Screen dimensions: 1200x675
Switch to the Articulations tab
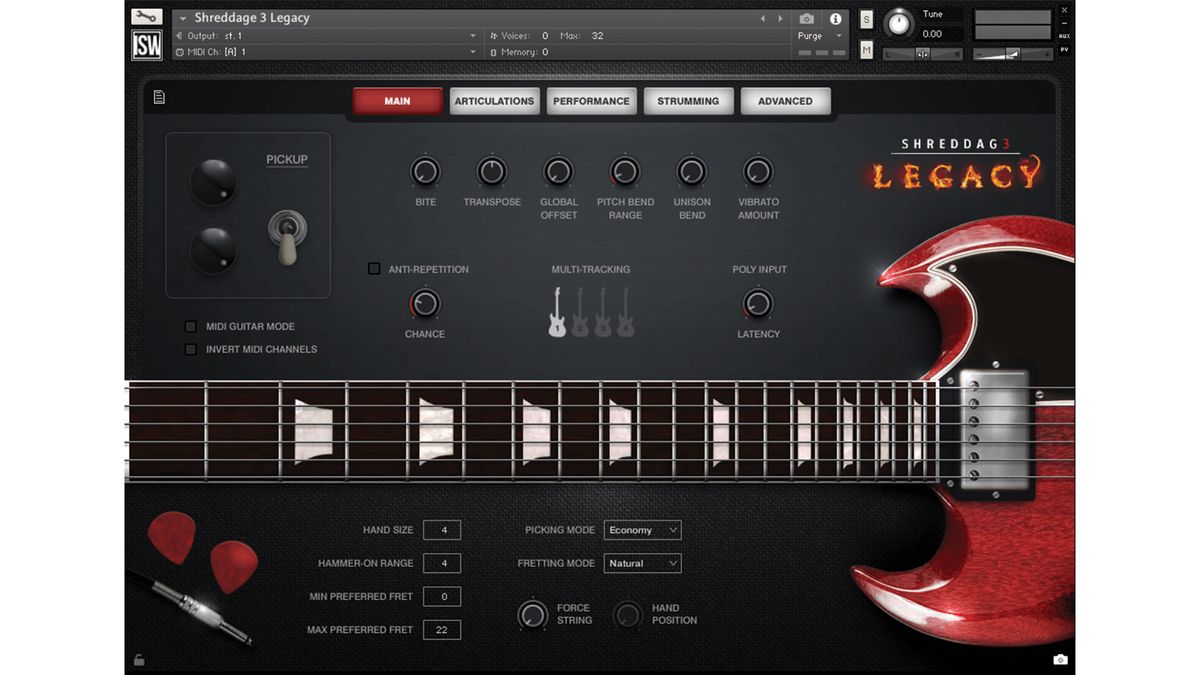tap(494, 100)
